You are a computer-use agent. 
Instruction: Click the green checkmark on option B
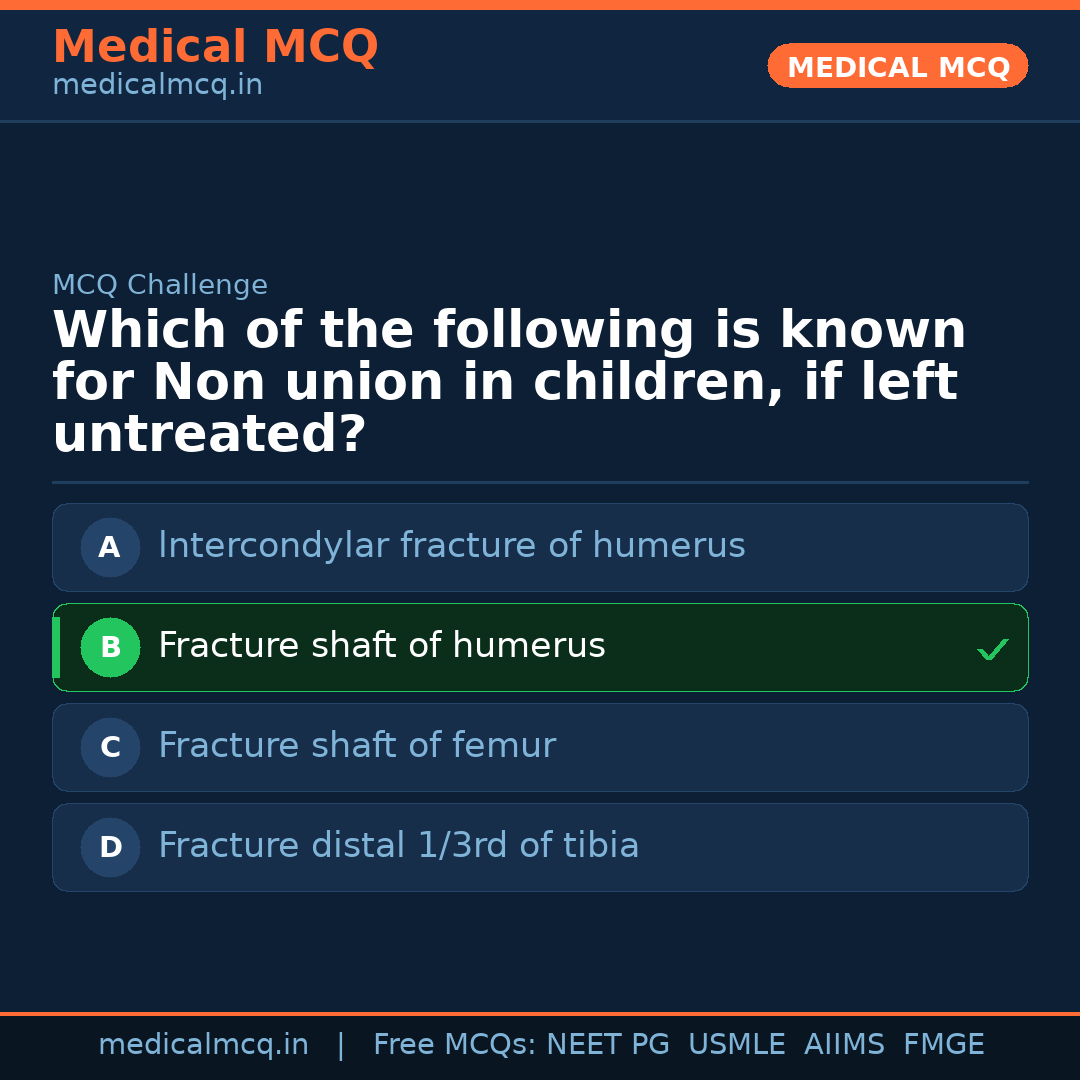[x=993, y=649]
